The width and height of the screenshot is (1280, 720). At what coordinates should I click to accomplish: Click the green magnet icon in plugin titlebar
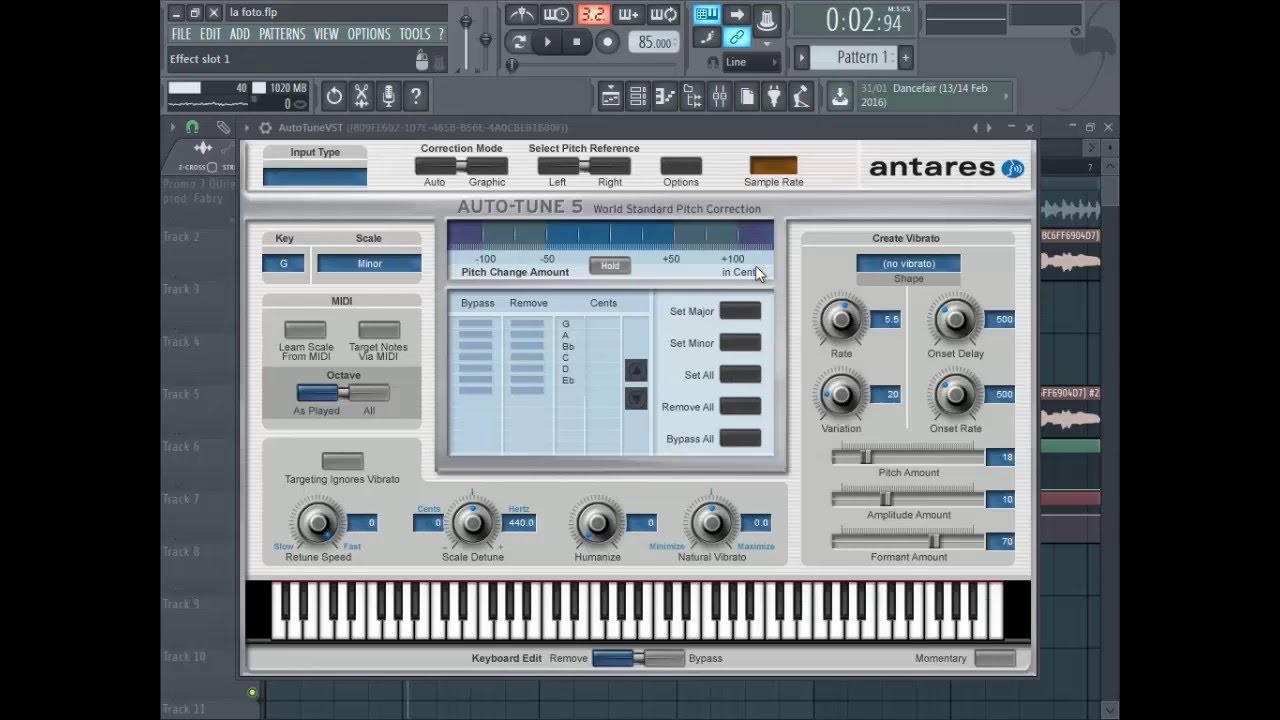(x=192, y=128)
